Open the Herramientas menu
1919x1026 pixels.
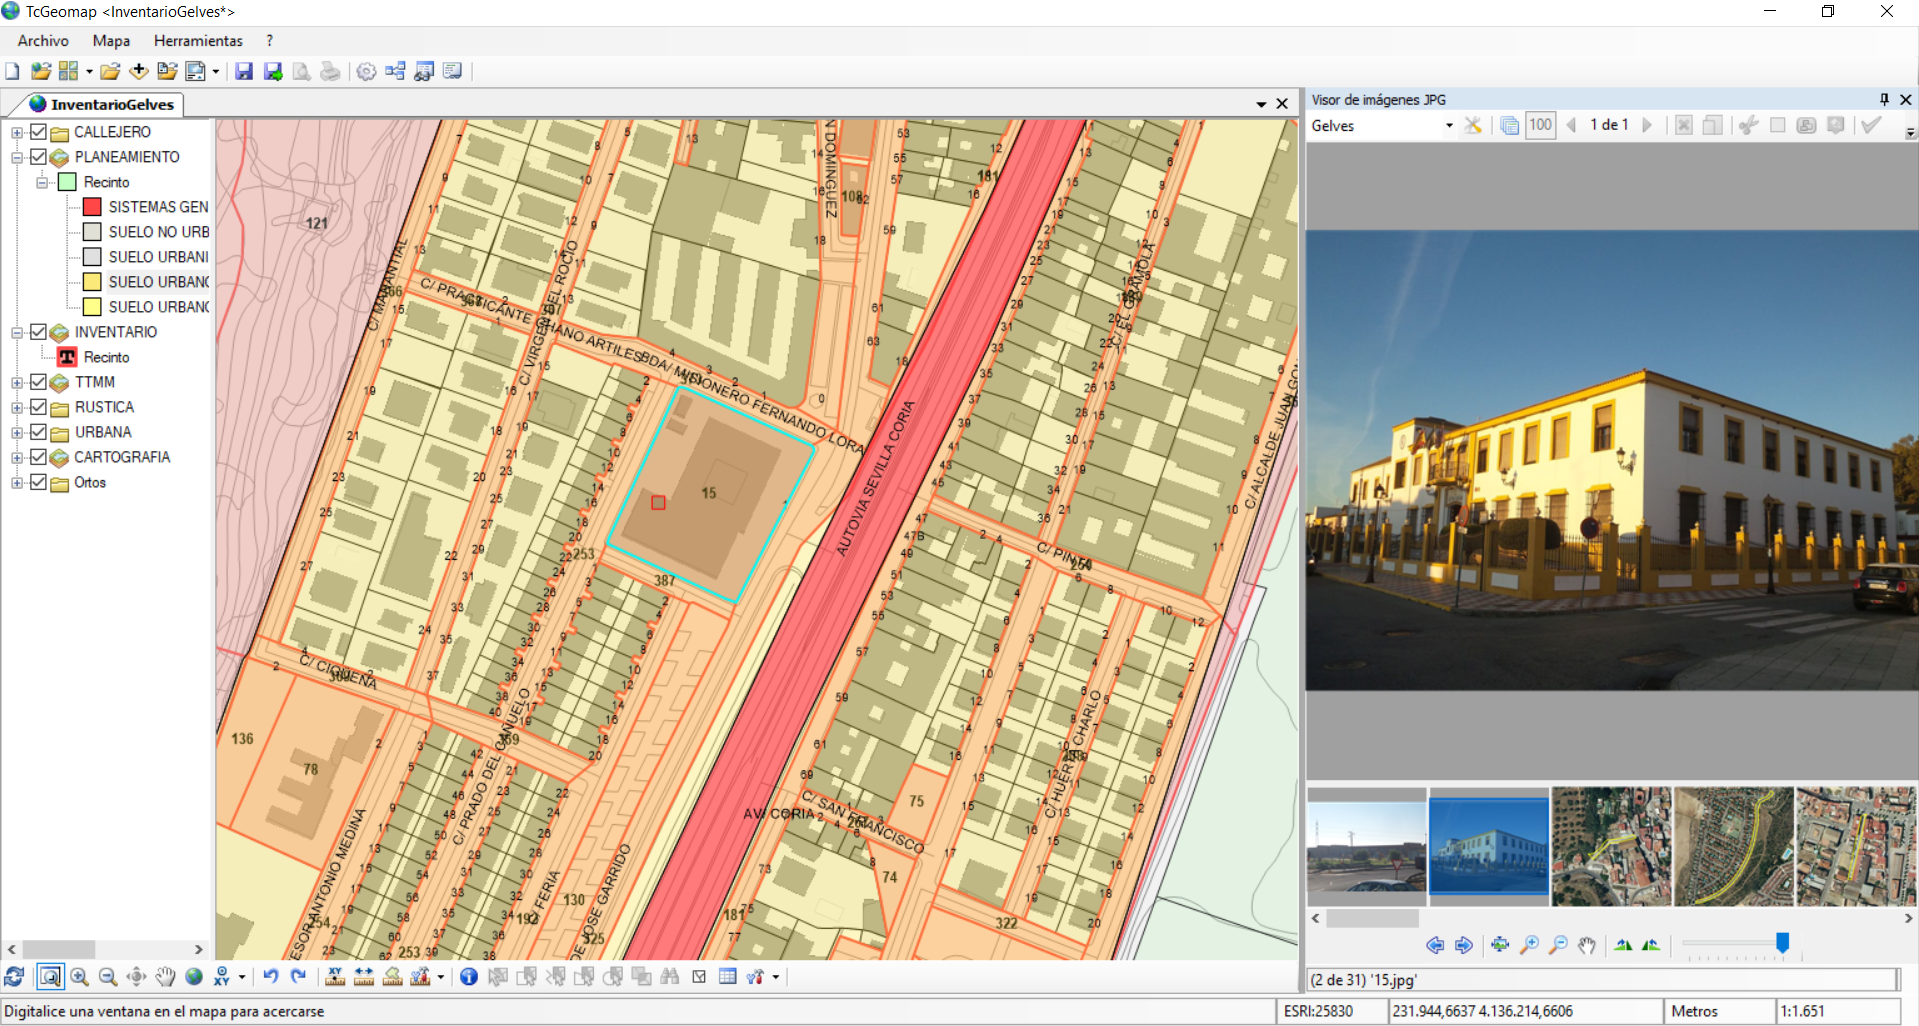[x=198, y=41]
